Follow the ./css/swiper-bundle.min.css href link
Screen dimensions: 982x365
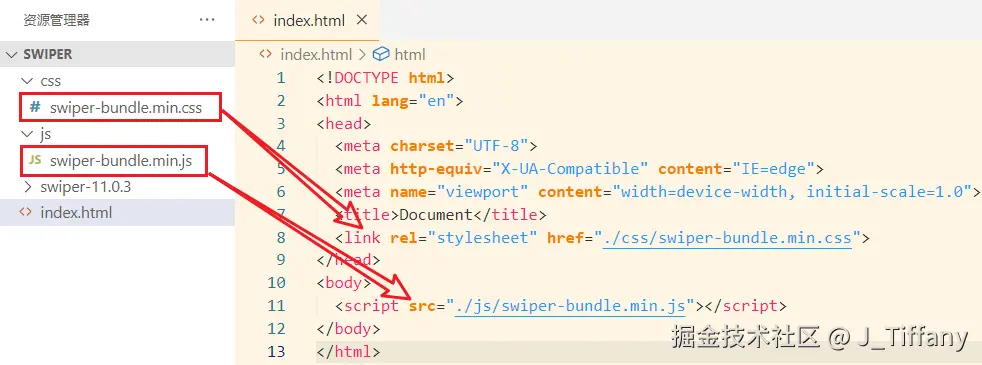[726, 238]
